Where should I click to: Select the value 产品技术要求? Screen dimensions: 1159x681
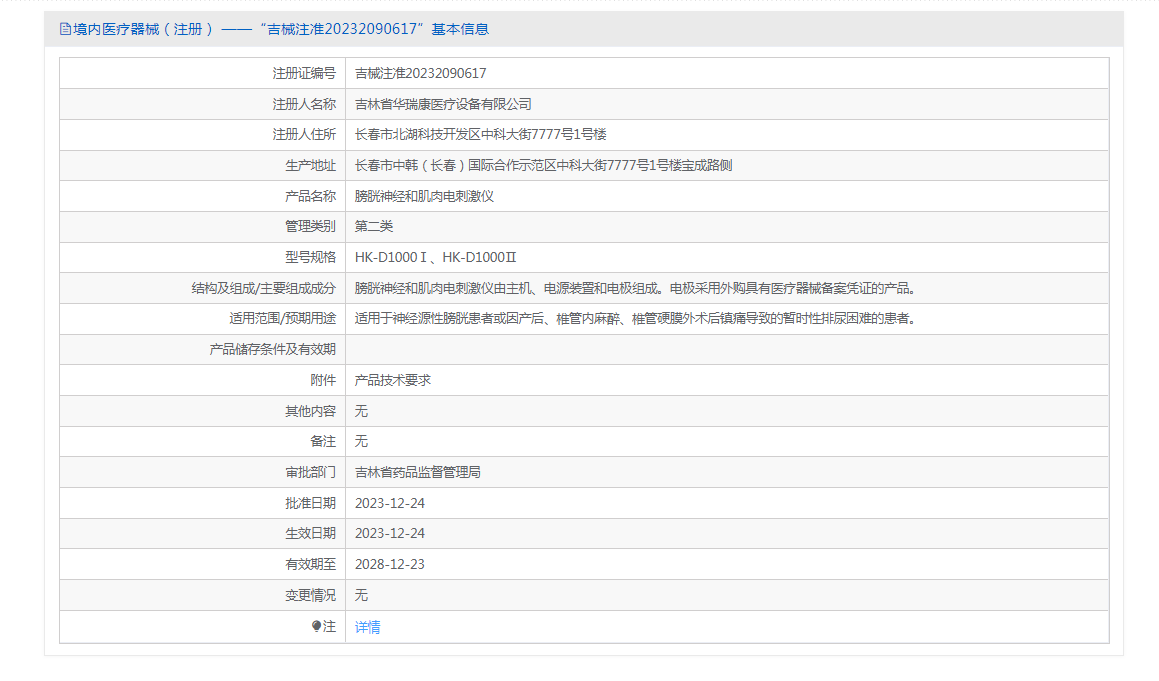pos(392,380)
